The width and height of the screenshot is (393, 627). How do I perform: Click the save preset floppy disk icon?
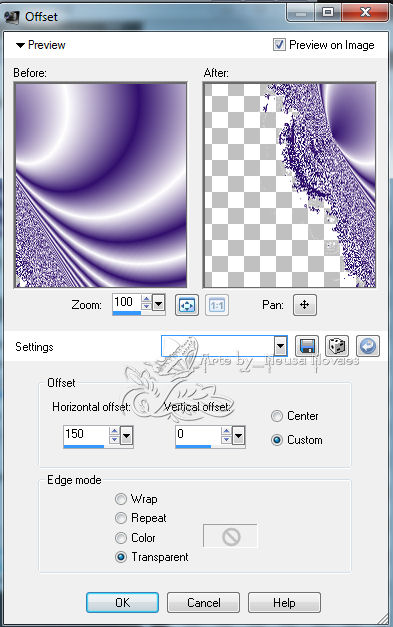(x=307, y=346)
